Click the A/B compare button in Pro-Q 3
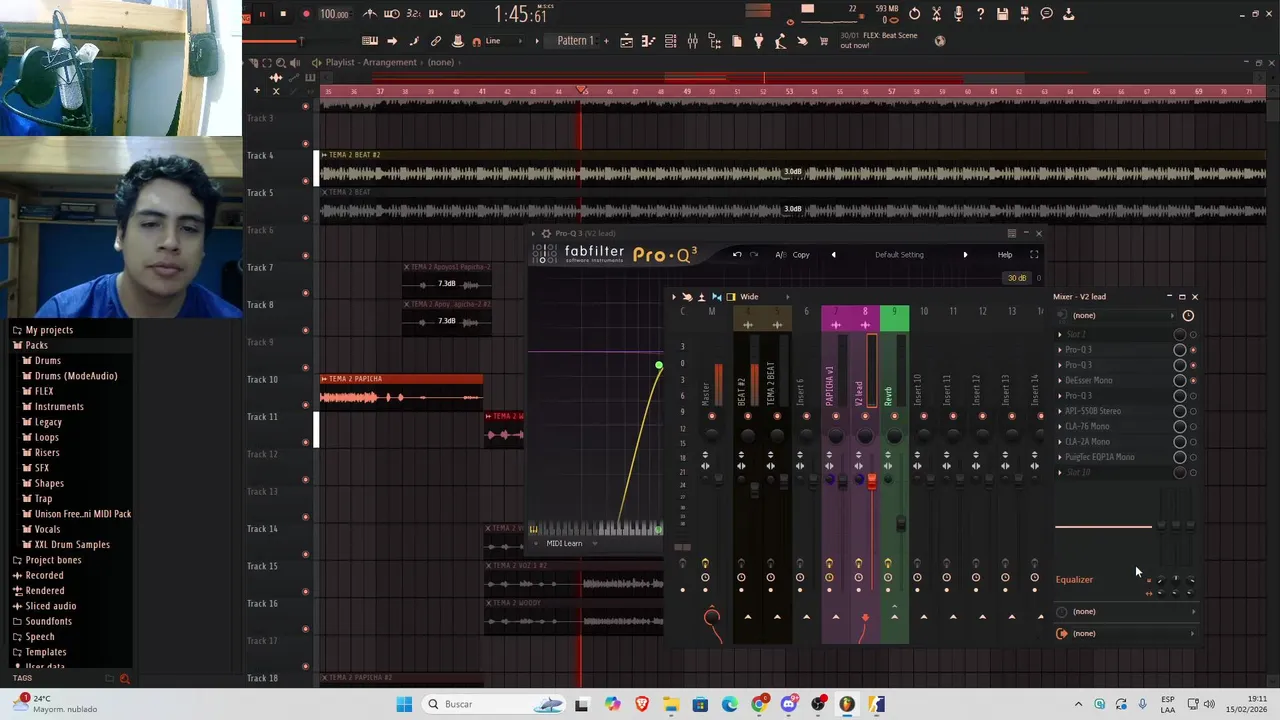1280x720 pixels. tap(781, 255)
